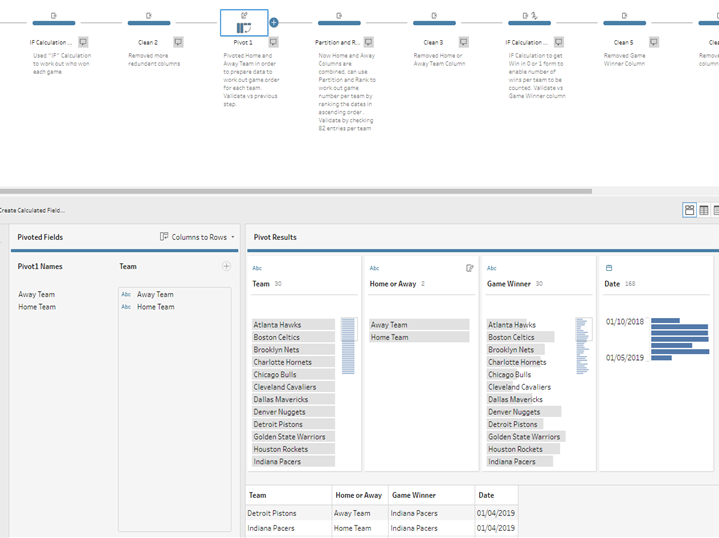Click the Game Winner values mini scrollbar
The image size is (719, 538).
(583, 345)
